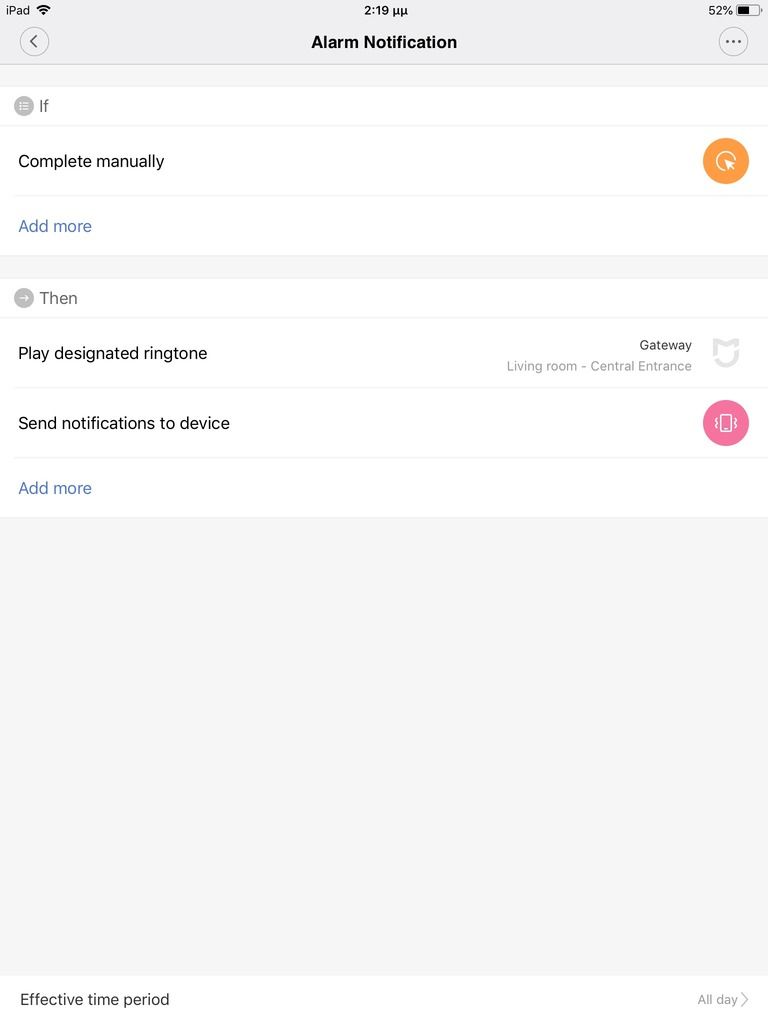The width and height of the screenshot is (768, 1024).
Task: Tap the battery icon in status bar
Action: pos(749,10)
